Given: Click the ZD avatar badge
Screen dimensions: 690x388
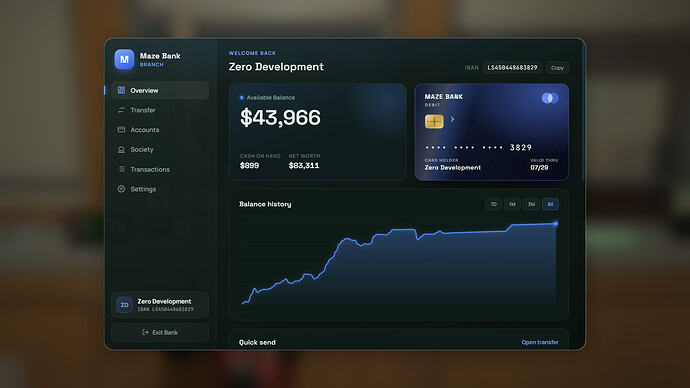Looking at the screenshot, I should 125,304.
